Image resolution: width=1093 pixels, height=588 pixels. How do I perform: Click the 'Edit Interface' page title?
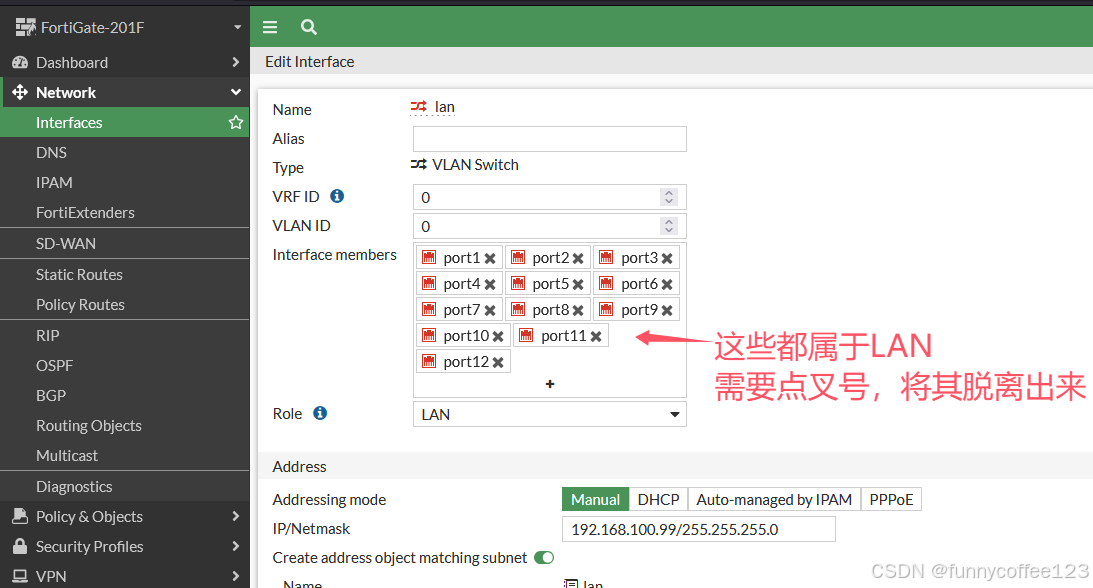pyautogui.click(x=309, y=62)
